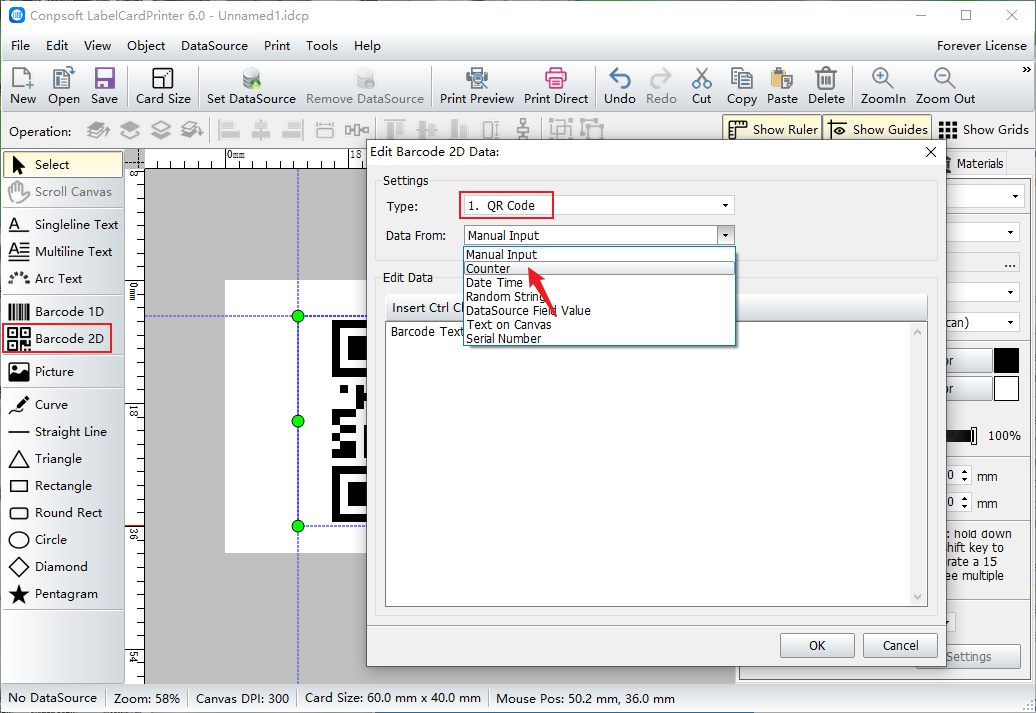Confirm dialog with OK button

click(817, 646)
